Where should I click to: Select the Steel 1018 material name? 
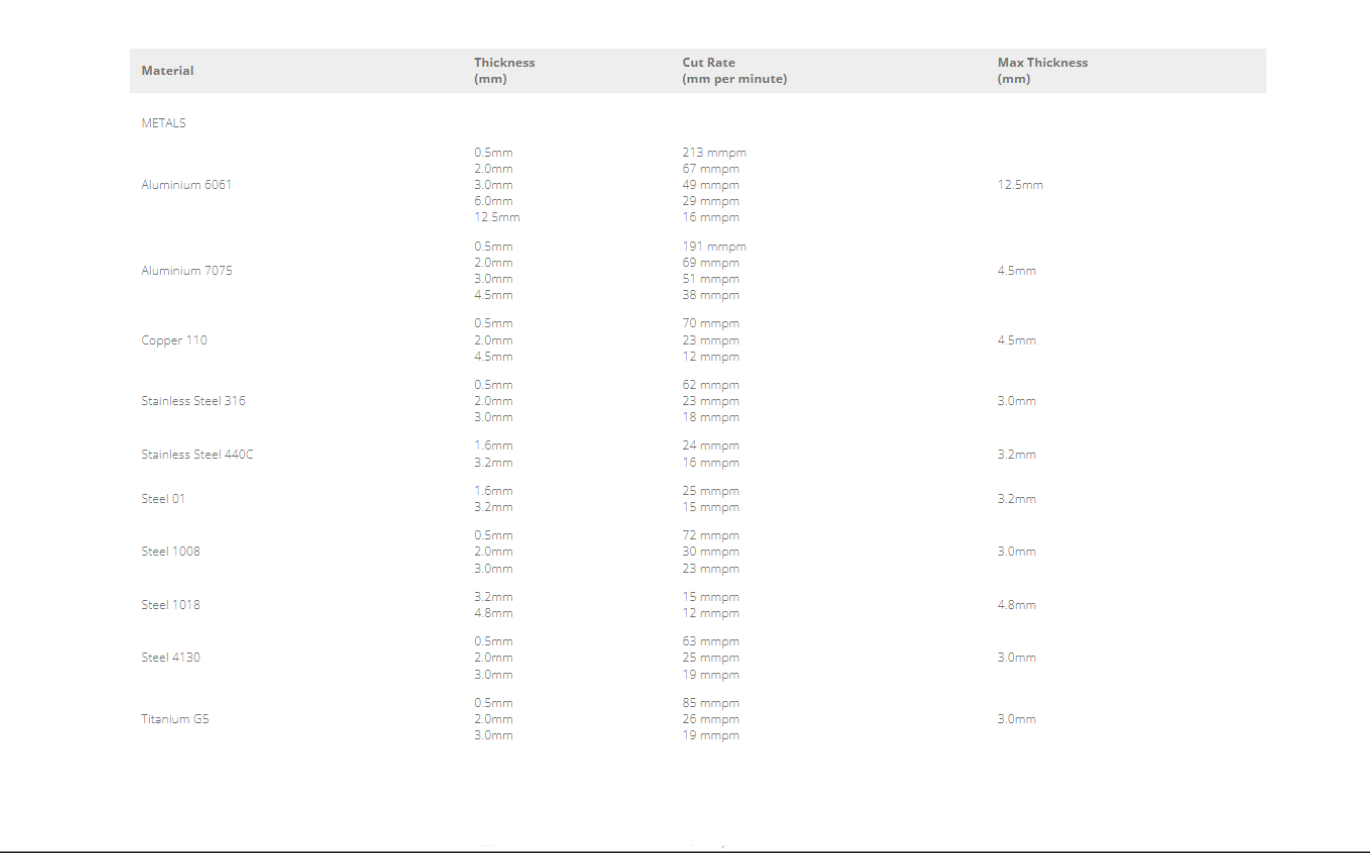coord(170,605)
